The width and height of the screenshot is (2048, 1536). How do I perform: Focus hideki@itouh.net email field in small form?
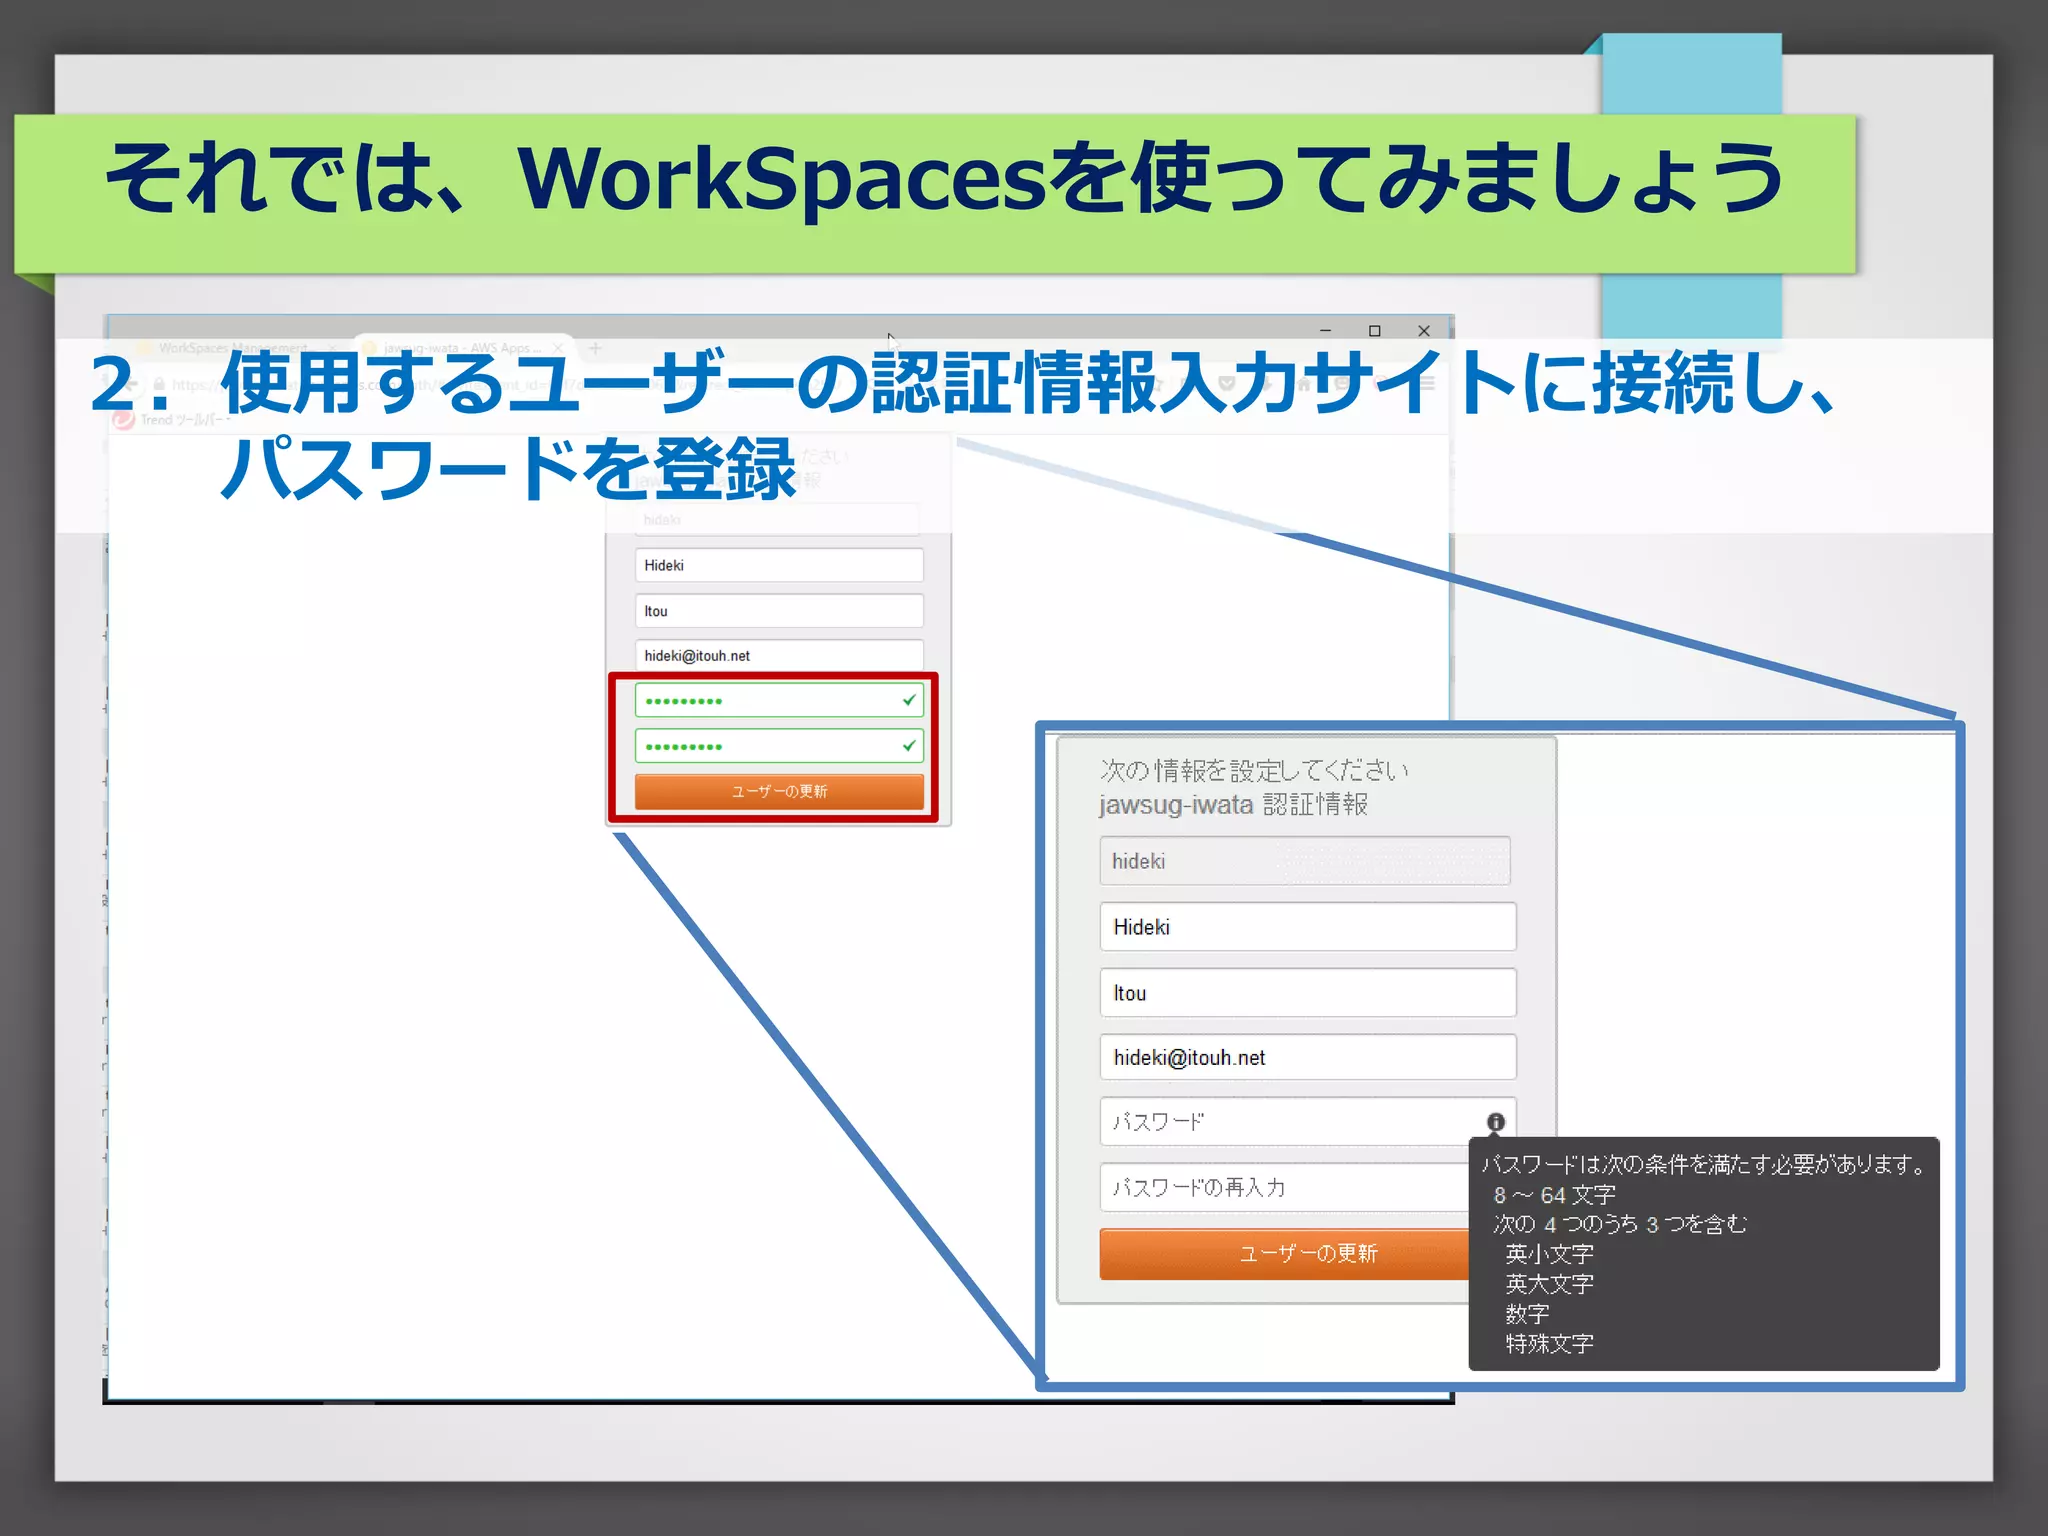point(779,656)
